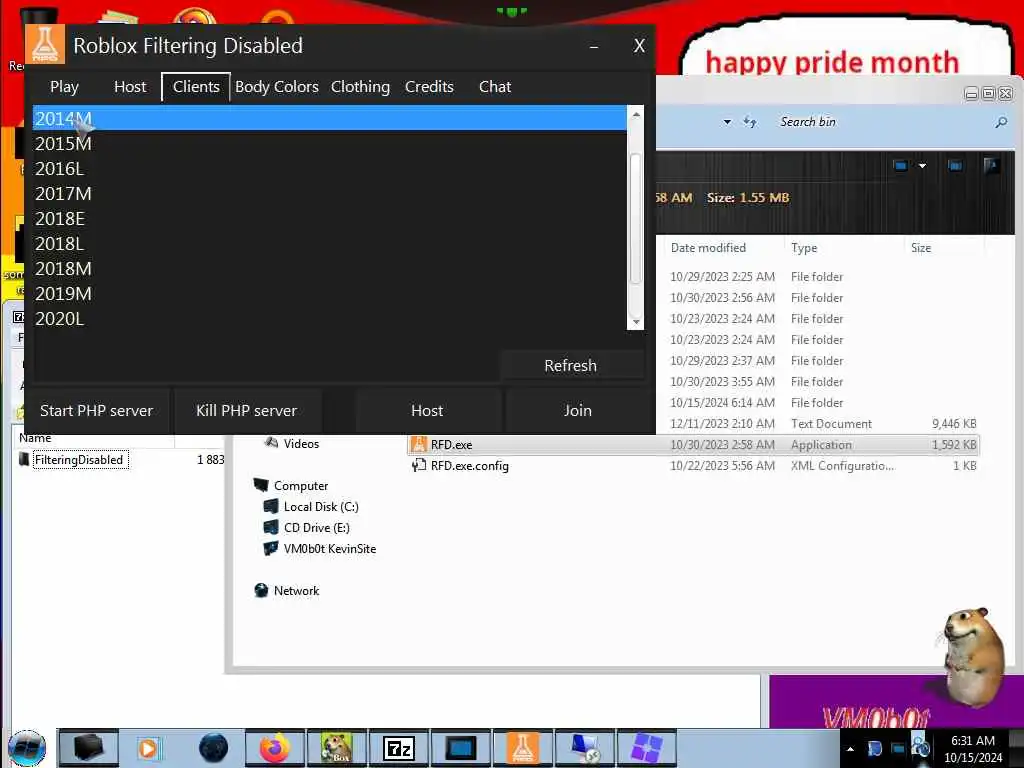Click the network tray icon

[x=899, y=749]
